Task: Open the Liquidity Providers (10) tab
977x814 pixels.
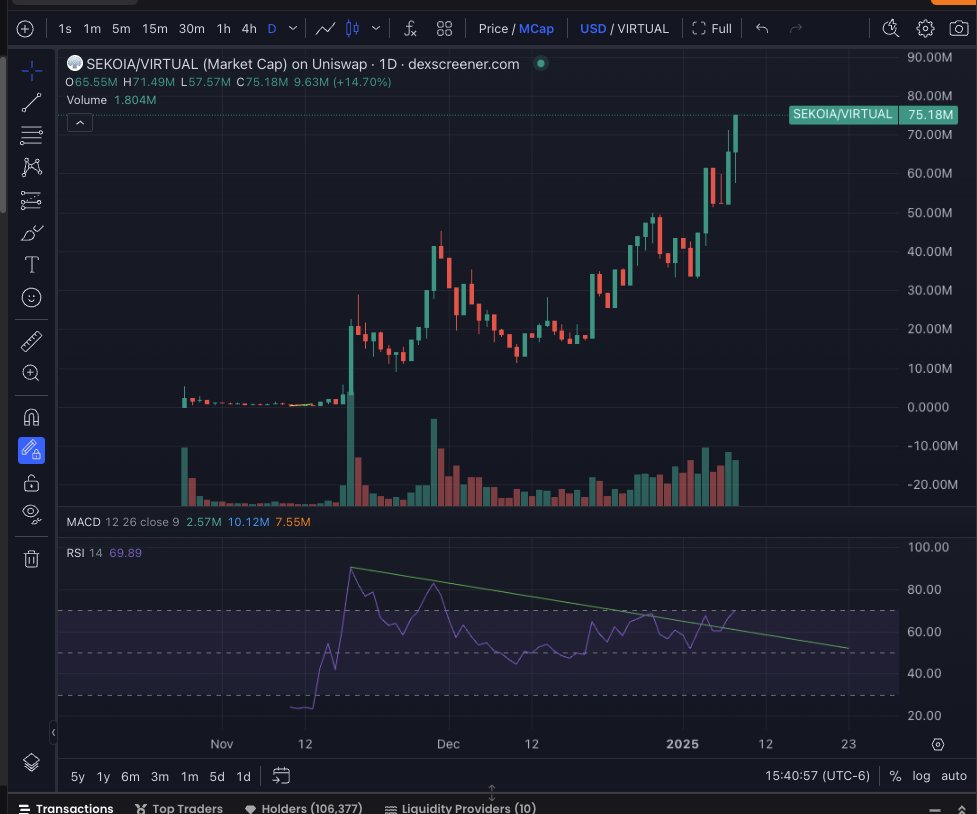Action: [460, 808]
